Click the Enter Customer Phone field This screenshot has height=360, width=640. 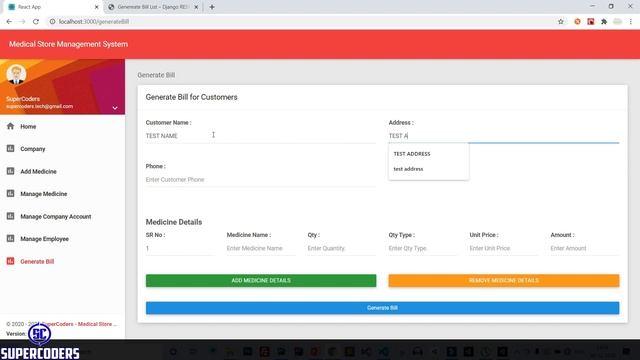pos(260,180)
